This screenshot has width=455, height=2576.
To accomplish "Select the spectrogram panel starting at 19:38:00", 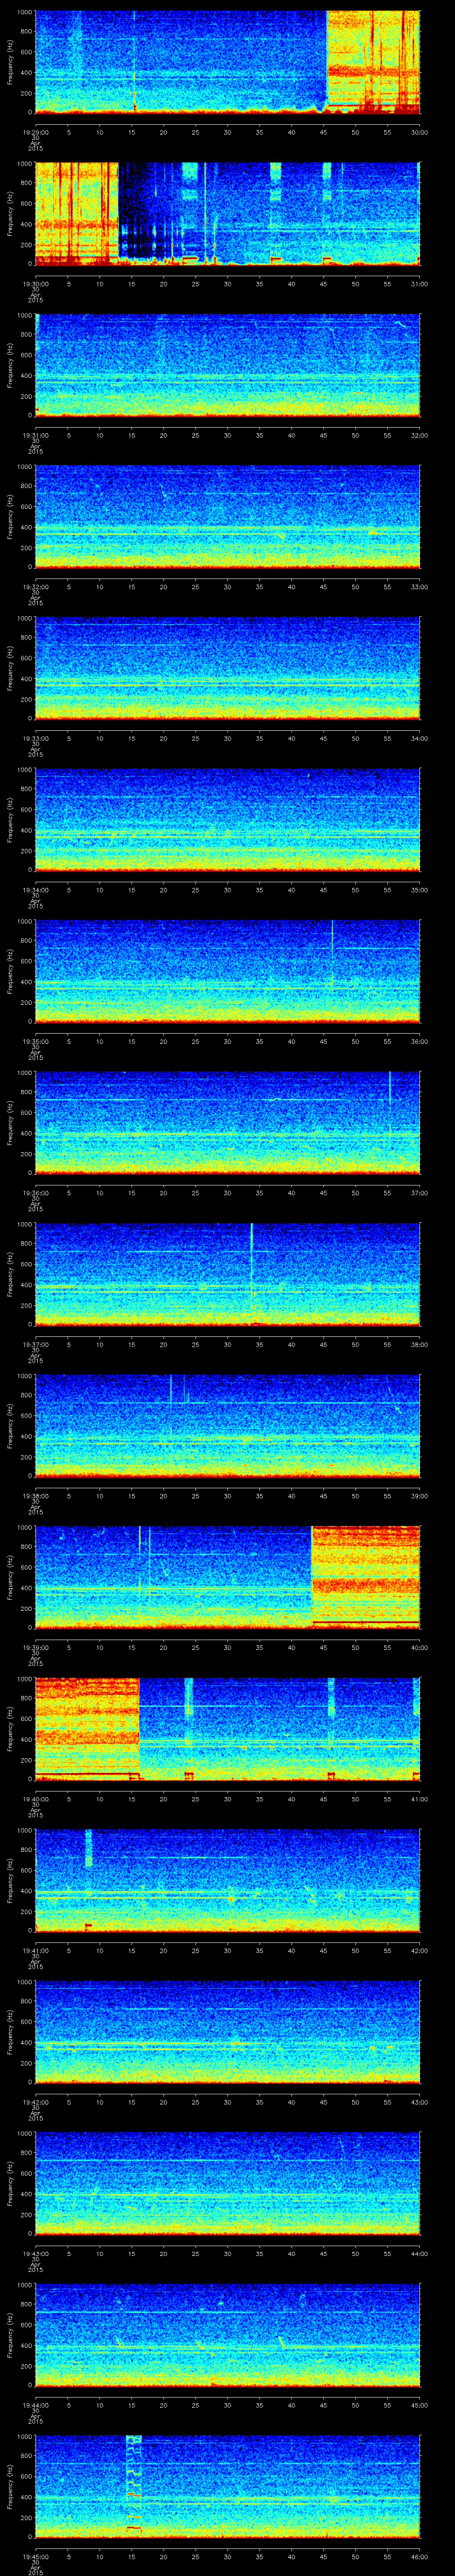I will coord(227,1426).
